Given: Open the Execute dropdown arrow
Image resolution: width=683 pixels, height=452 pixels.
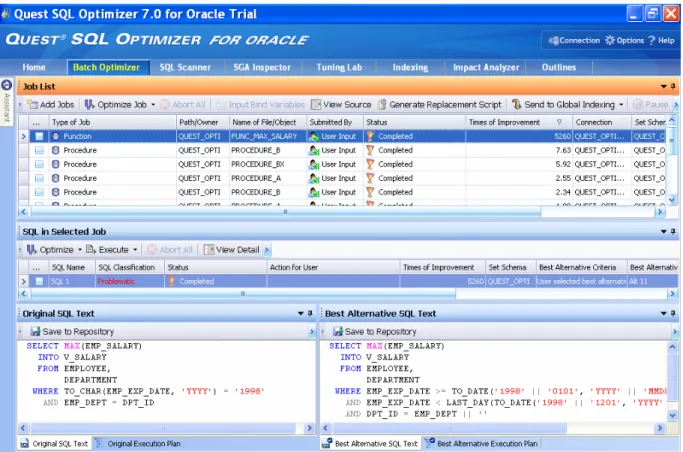Looking at the screenshot, I should [135, 250].
